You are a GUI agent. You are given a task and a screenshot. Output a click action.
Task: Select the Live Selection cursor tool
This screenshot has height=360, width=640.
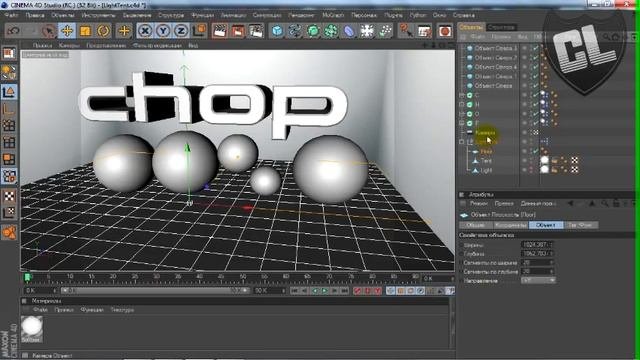(49, 31)
